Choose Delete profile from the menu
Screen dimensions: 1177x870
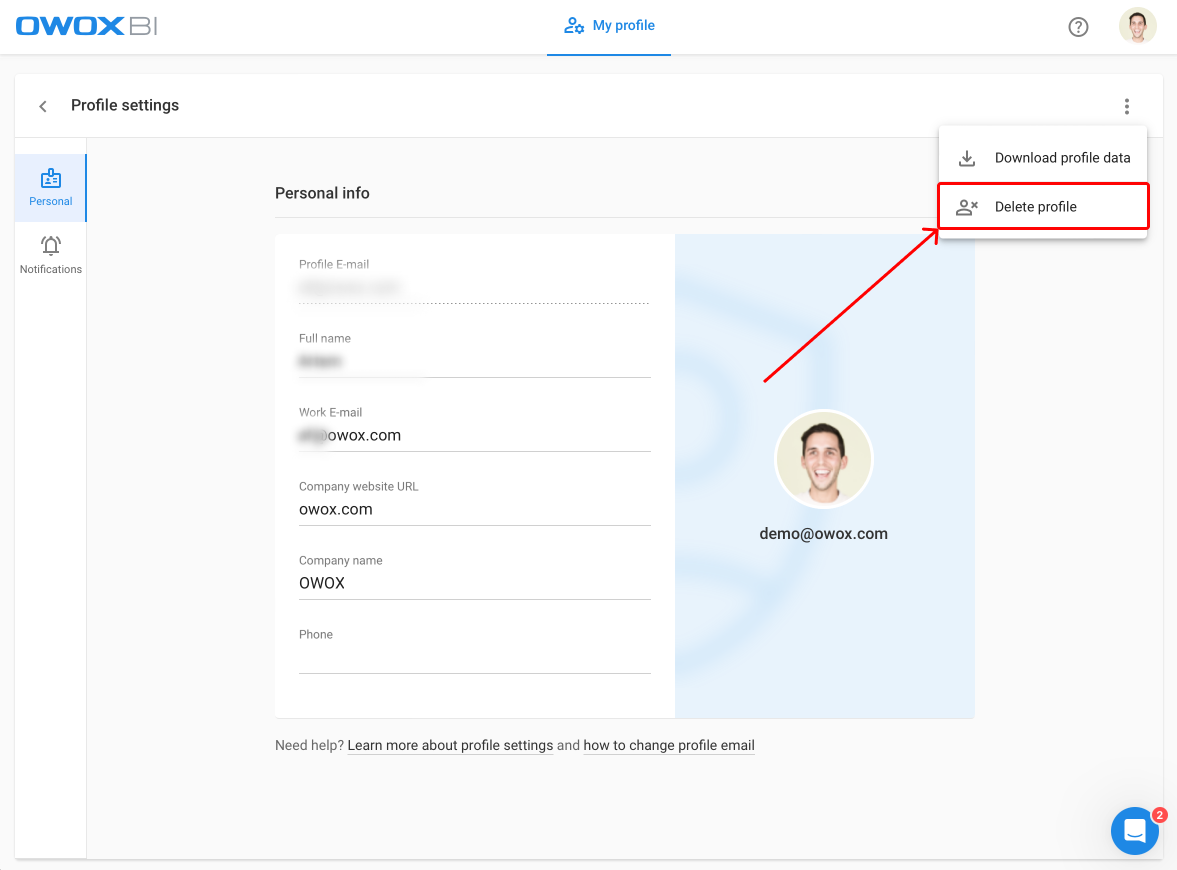pyautogui.click(x=1043, y=206)
